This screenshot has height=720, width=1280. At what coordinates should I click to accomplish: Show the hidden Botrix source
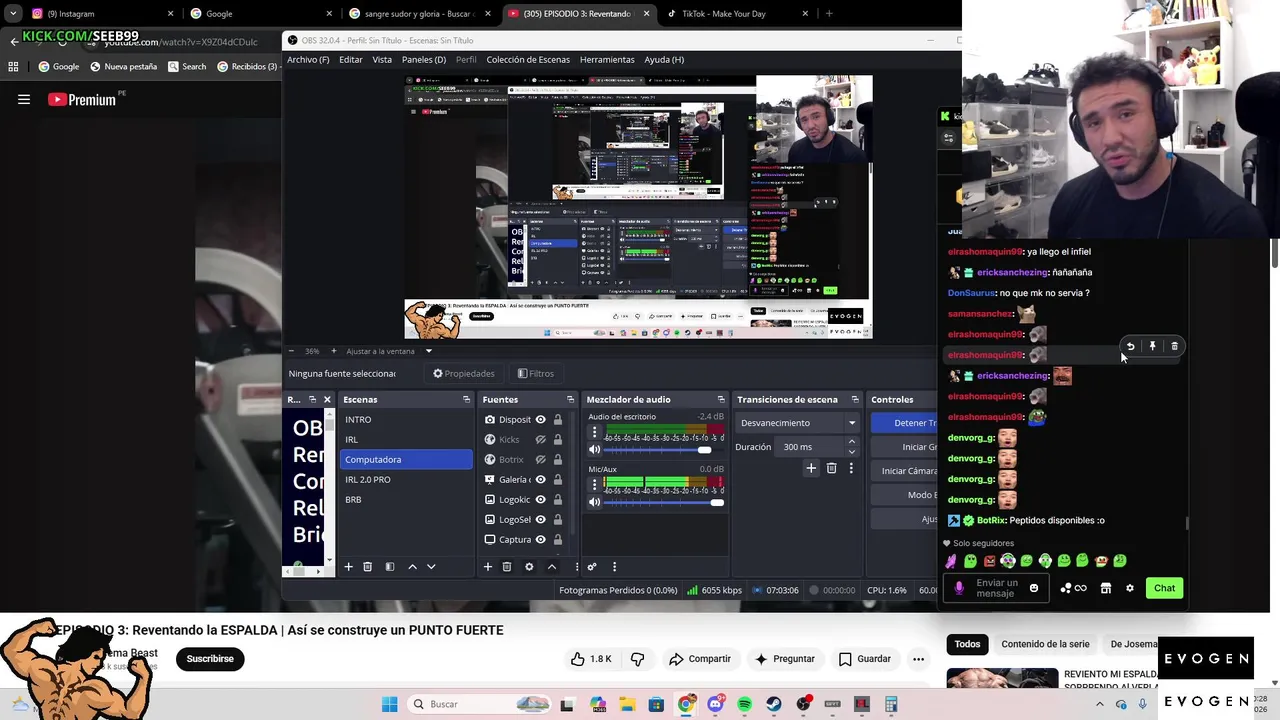[540, 460]
